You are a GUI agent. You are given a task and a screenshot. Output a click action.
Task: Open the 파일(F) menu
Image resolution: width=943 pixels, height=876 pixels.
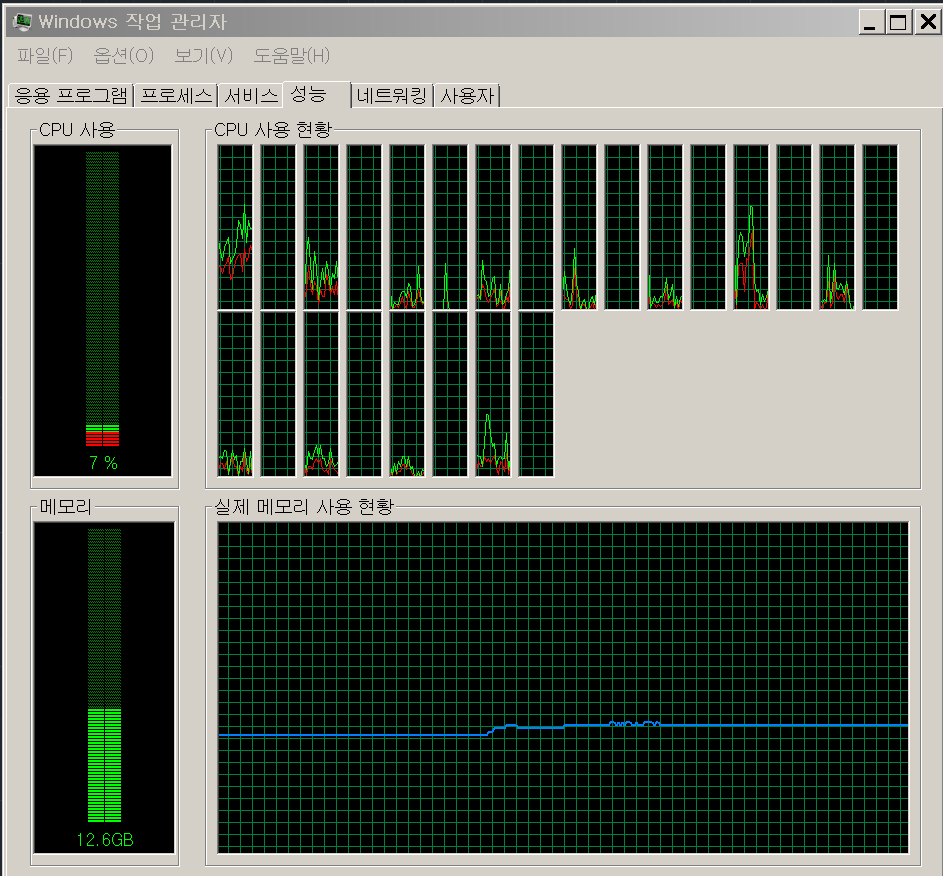pos(45,56)
